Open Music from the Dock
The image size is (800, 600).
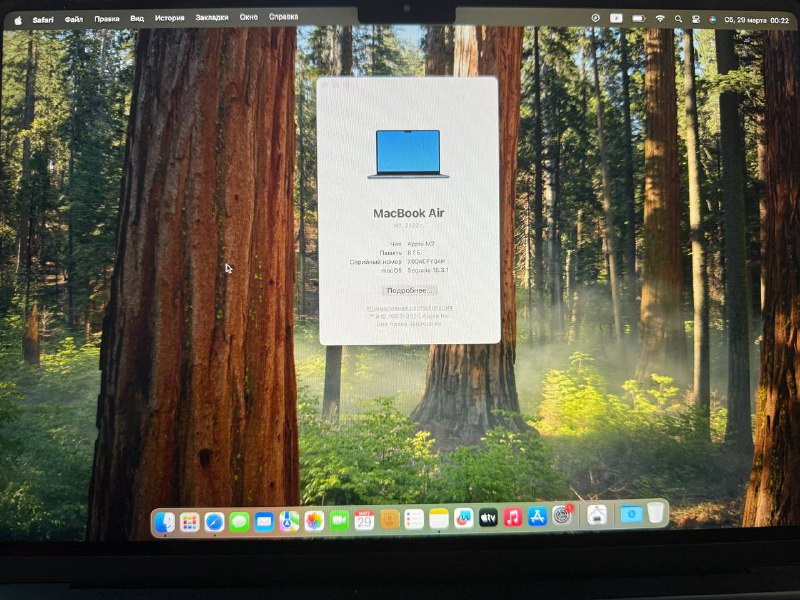coord(513,518)
